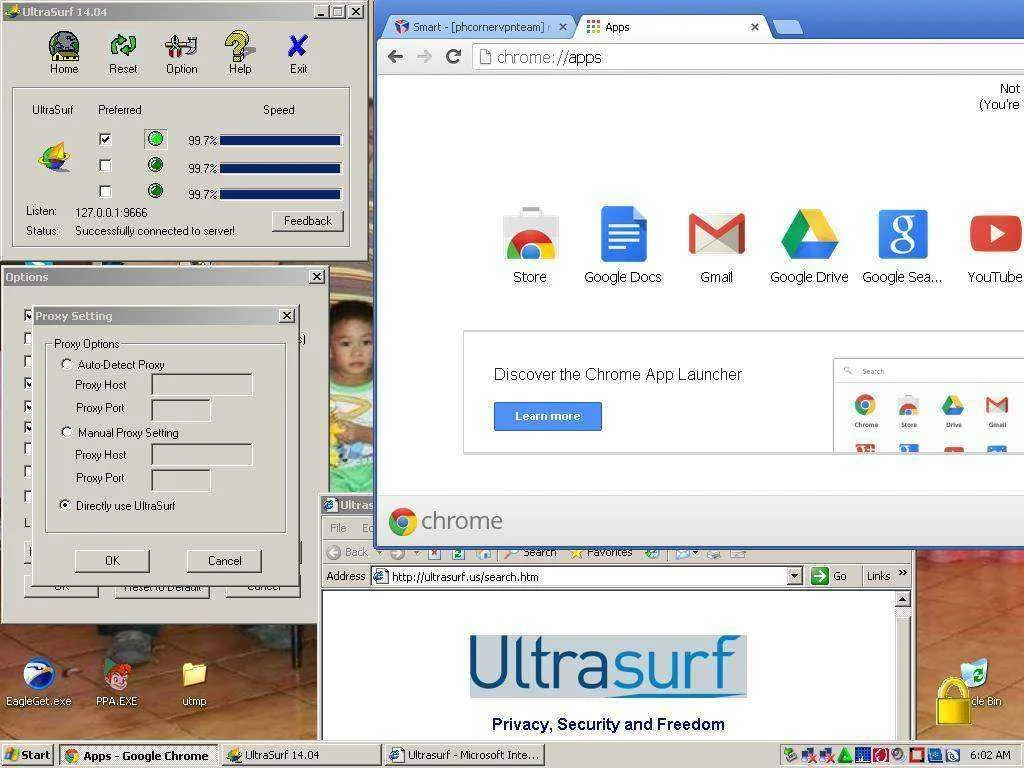Select the first green server indicator

click(155, 138)
